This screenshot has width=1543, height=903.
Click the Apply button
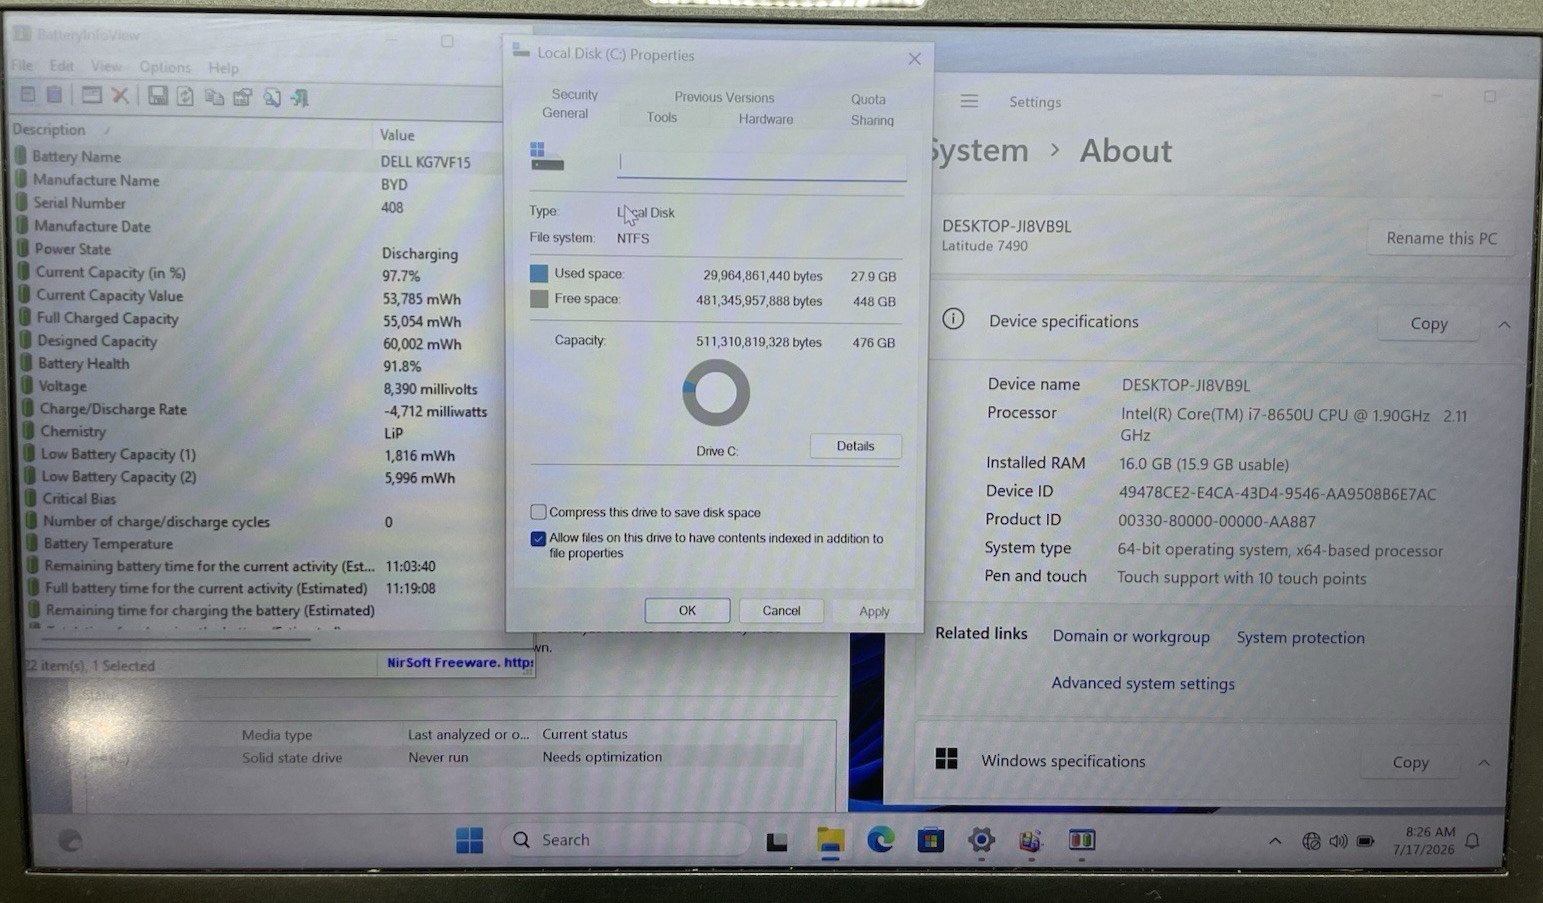(x=874, y=611)
